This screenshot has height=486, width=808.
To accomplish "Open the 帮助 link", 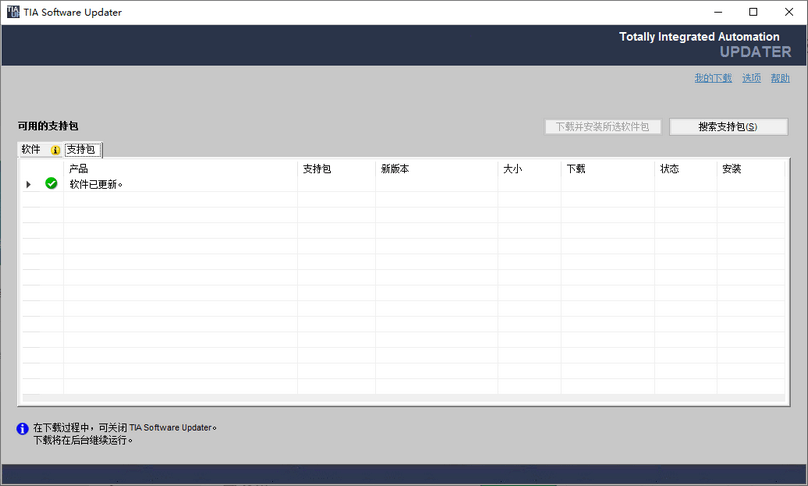I will (780, 78).
